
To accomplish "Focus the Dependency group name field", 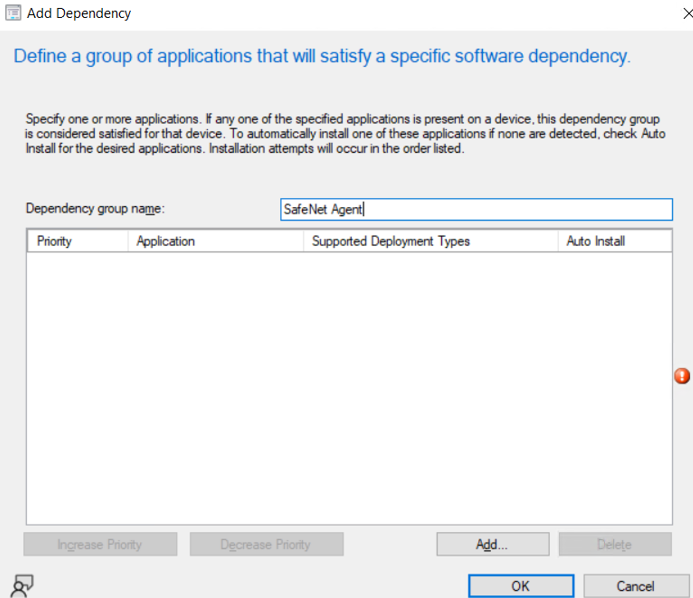I will [x=476, y=209].
